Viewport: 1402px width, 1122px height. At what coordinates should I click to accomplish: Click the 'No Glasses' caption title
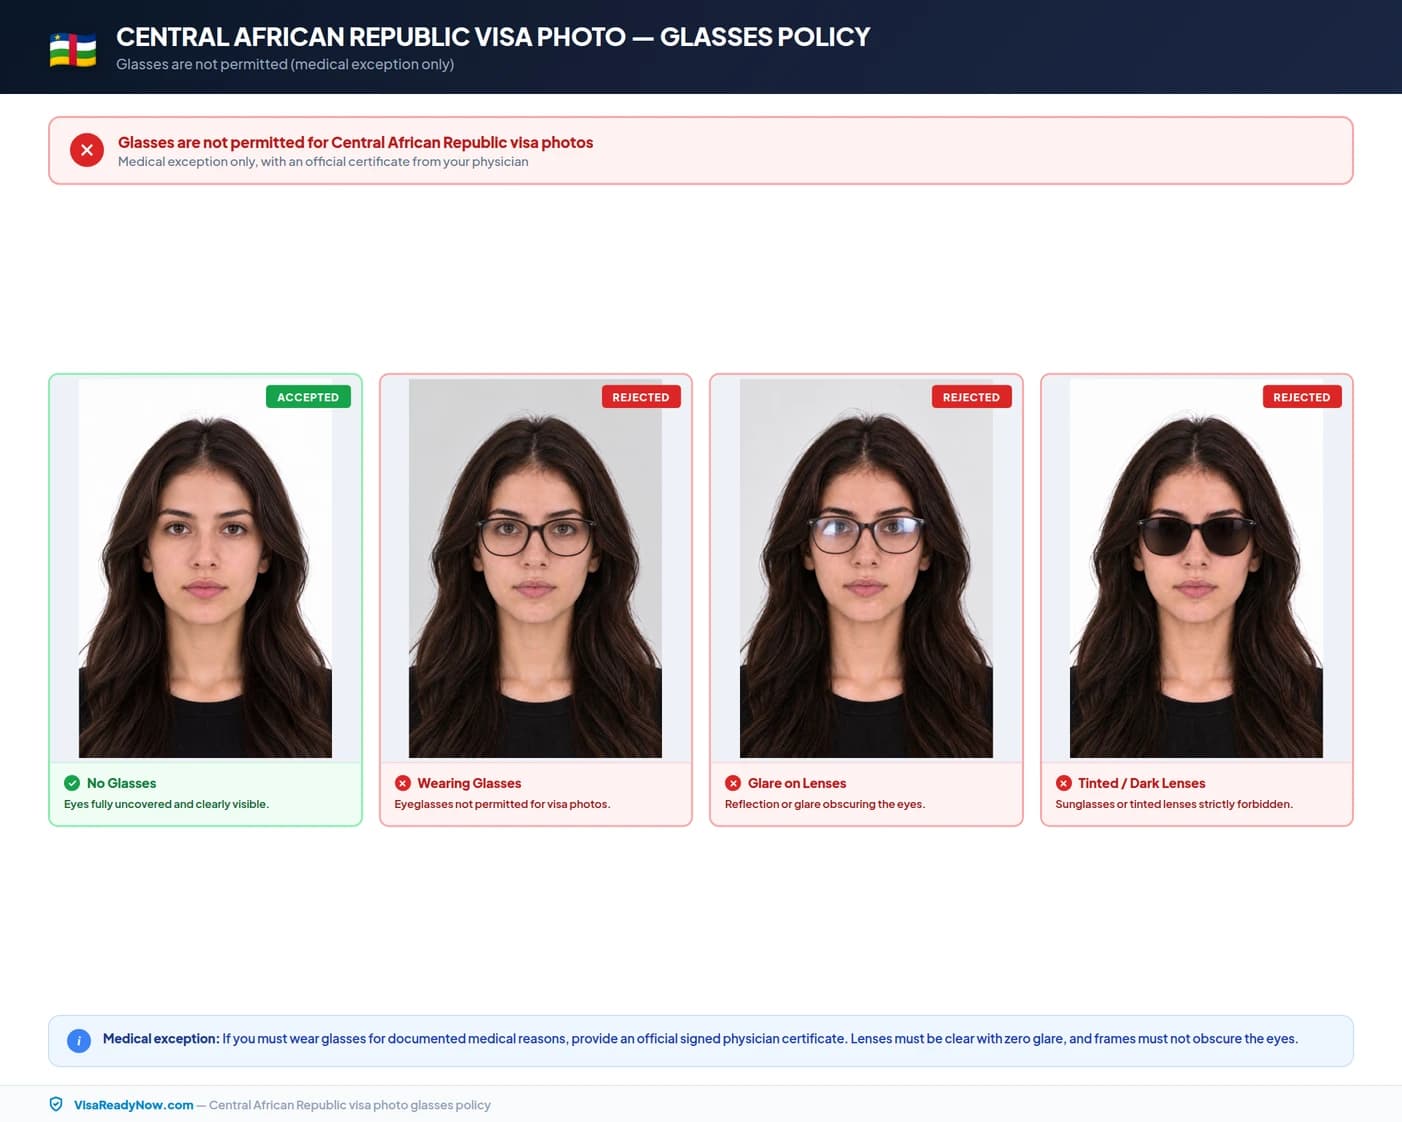(121, 783)
